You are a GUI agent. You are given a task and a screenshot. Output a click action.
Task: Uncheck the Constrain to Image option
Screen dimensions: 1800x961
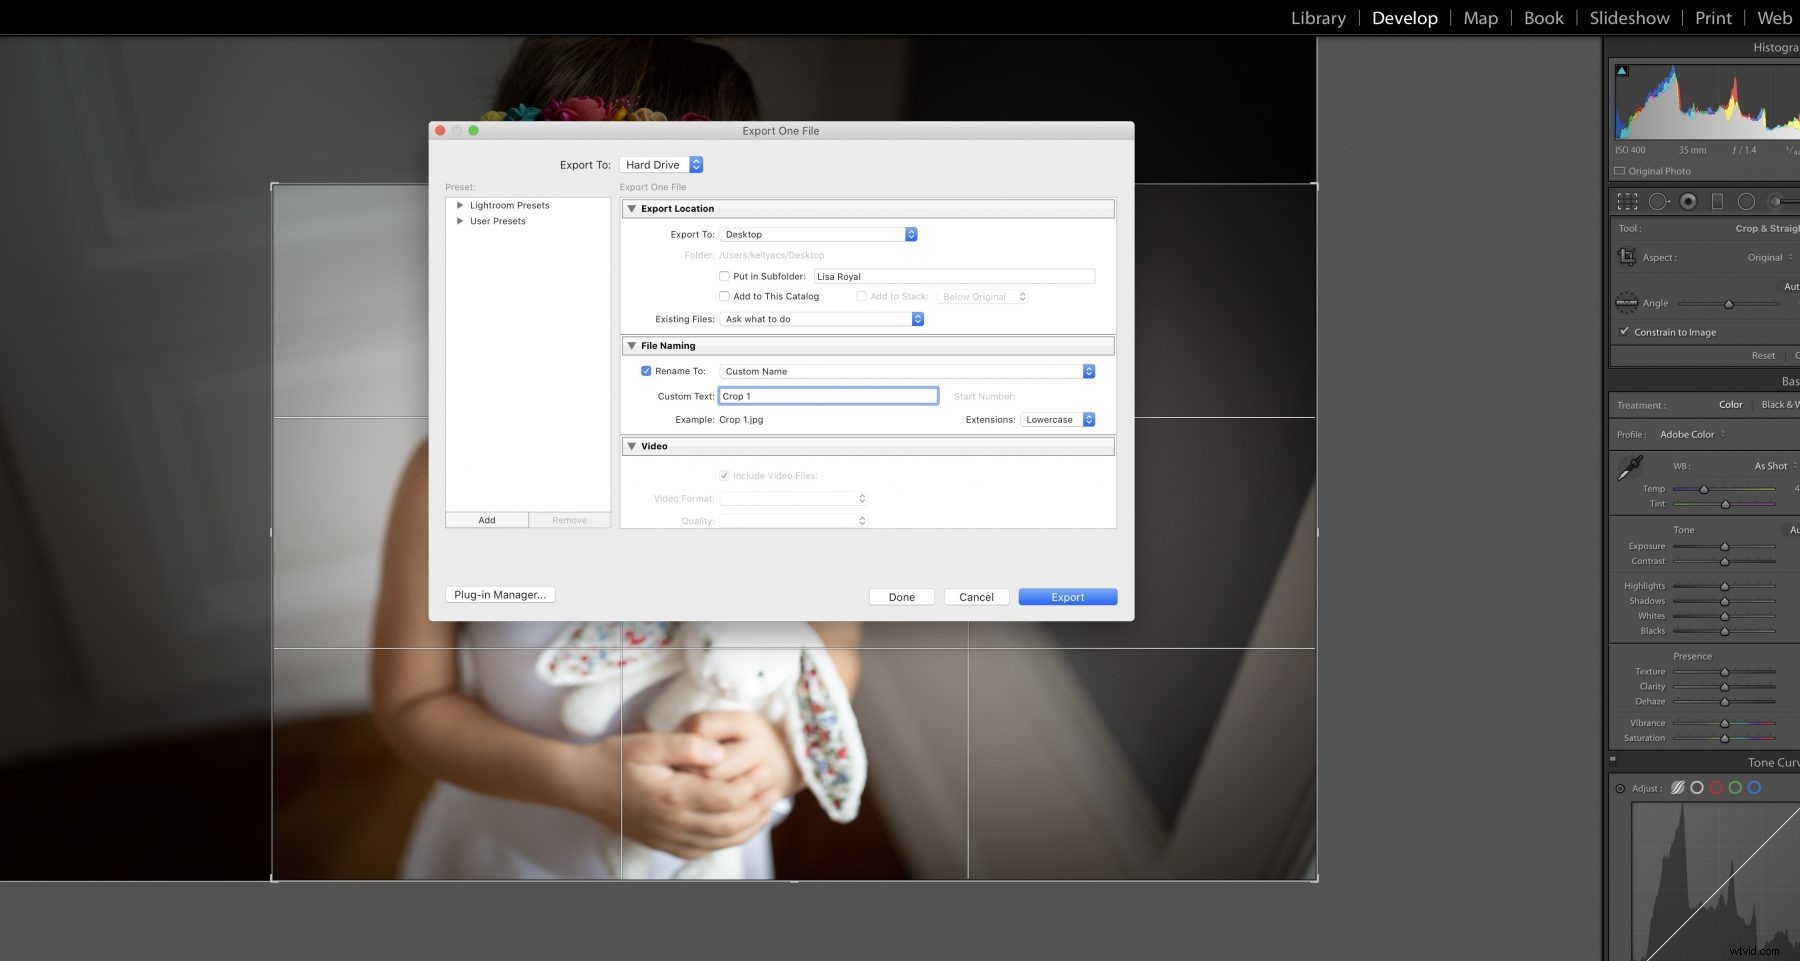(x=1623, y=331)
